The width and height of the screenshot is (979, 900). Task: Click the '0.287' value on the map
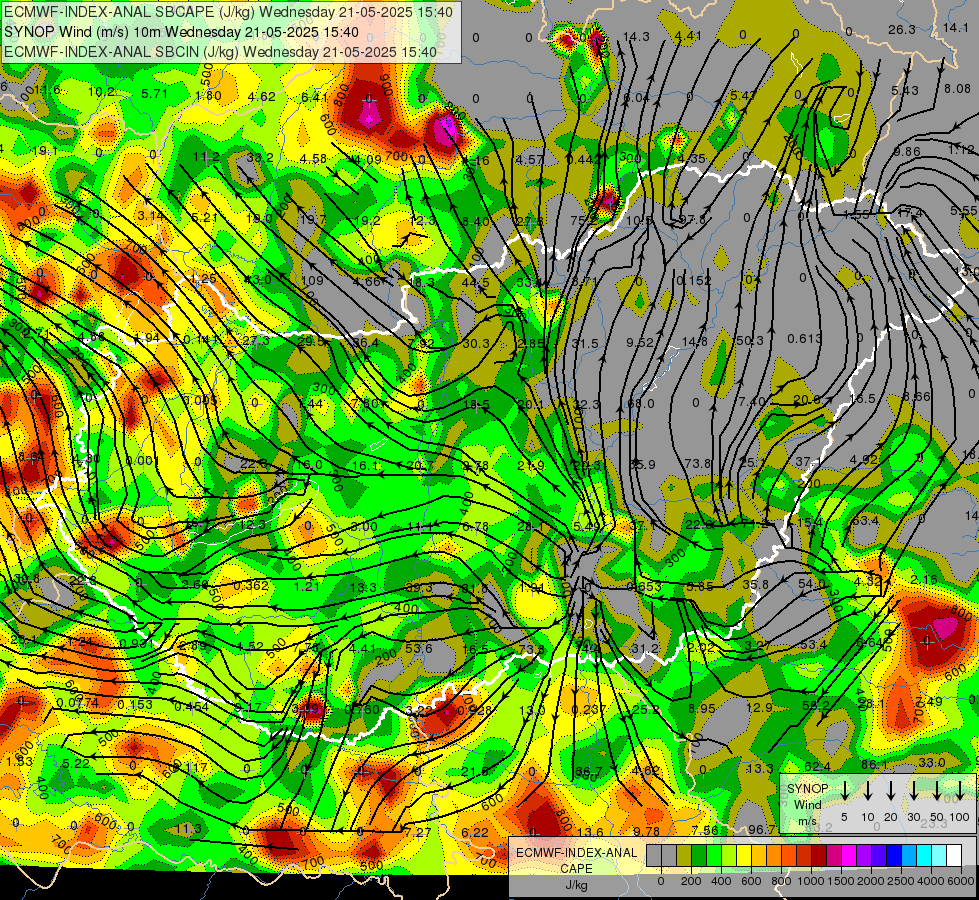(x=589, y=710)
